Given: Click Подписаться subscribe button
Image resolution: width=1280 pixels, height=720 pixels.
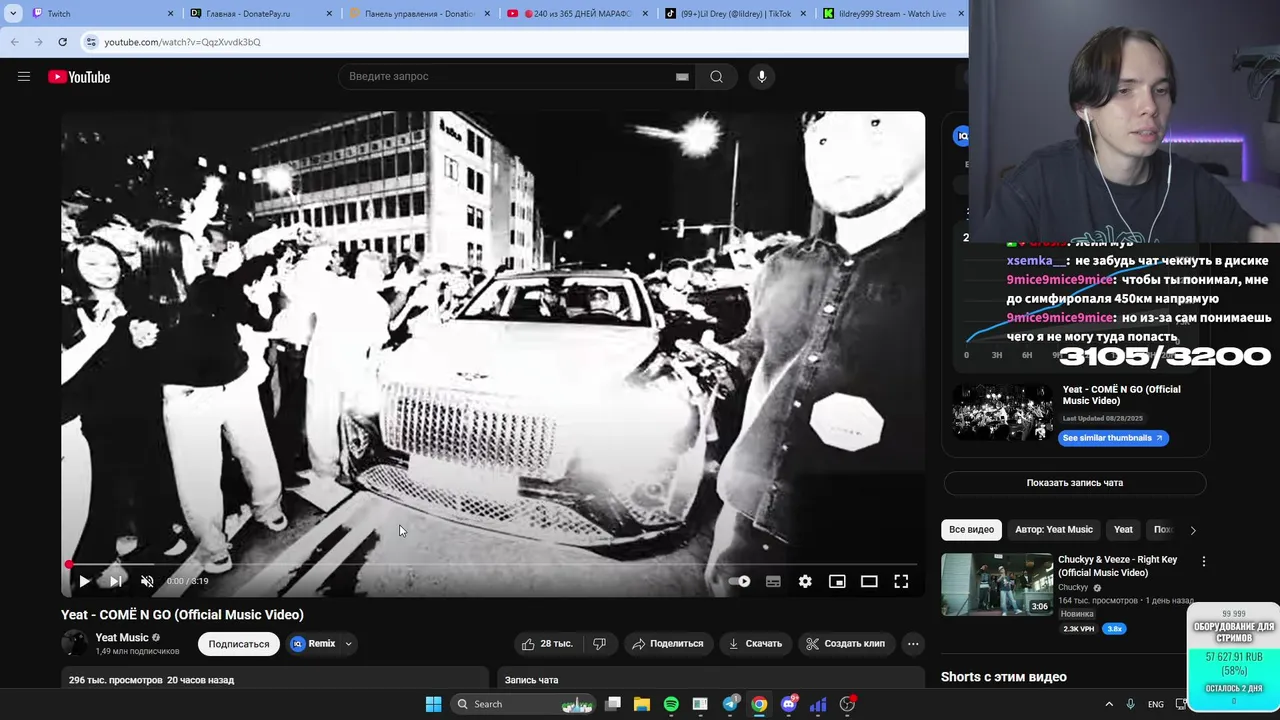Looking at the screenshot, I should 239,644.
